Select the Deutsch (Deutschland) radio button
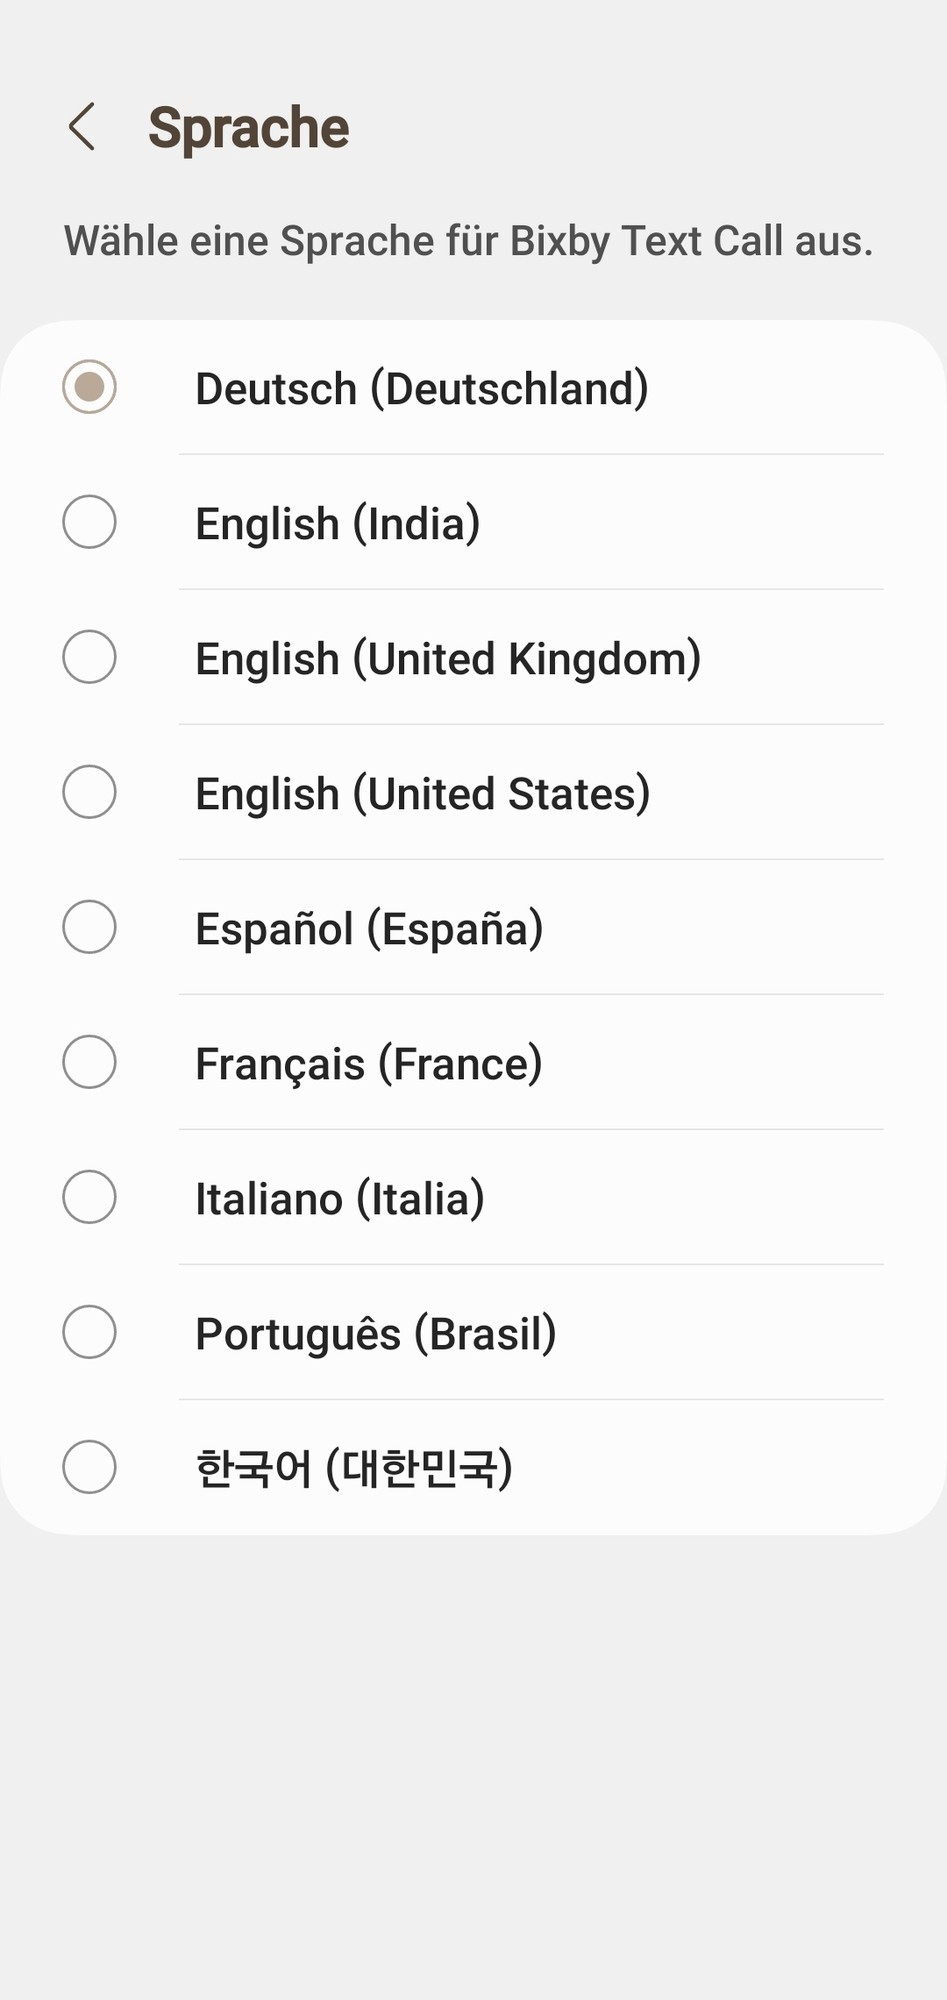This screenshot has height=2000, width=947. point(90,387)
